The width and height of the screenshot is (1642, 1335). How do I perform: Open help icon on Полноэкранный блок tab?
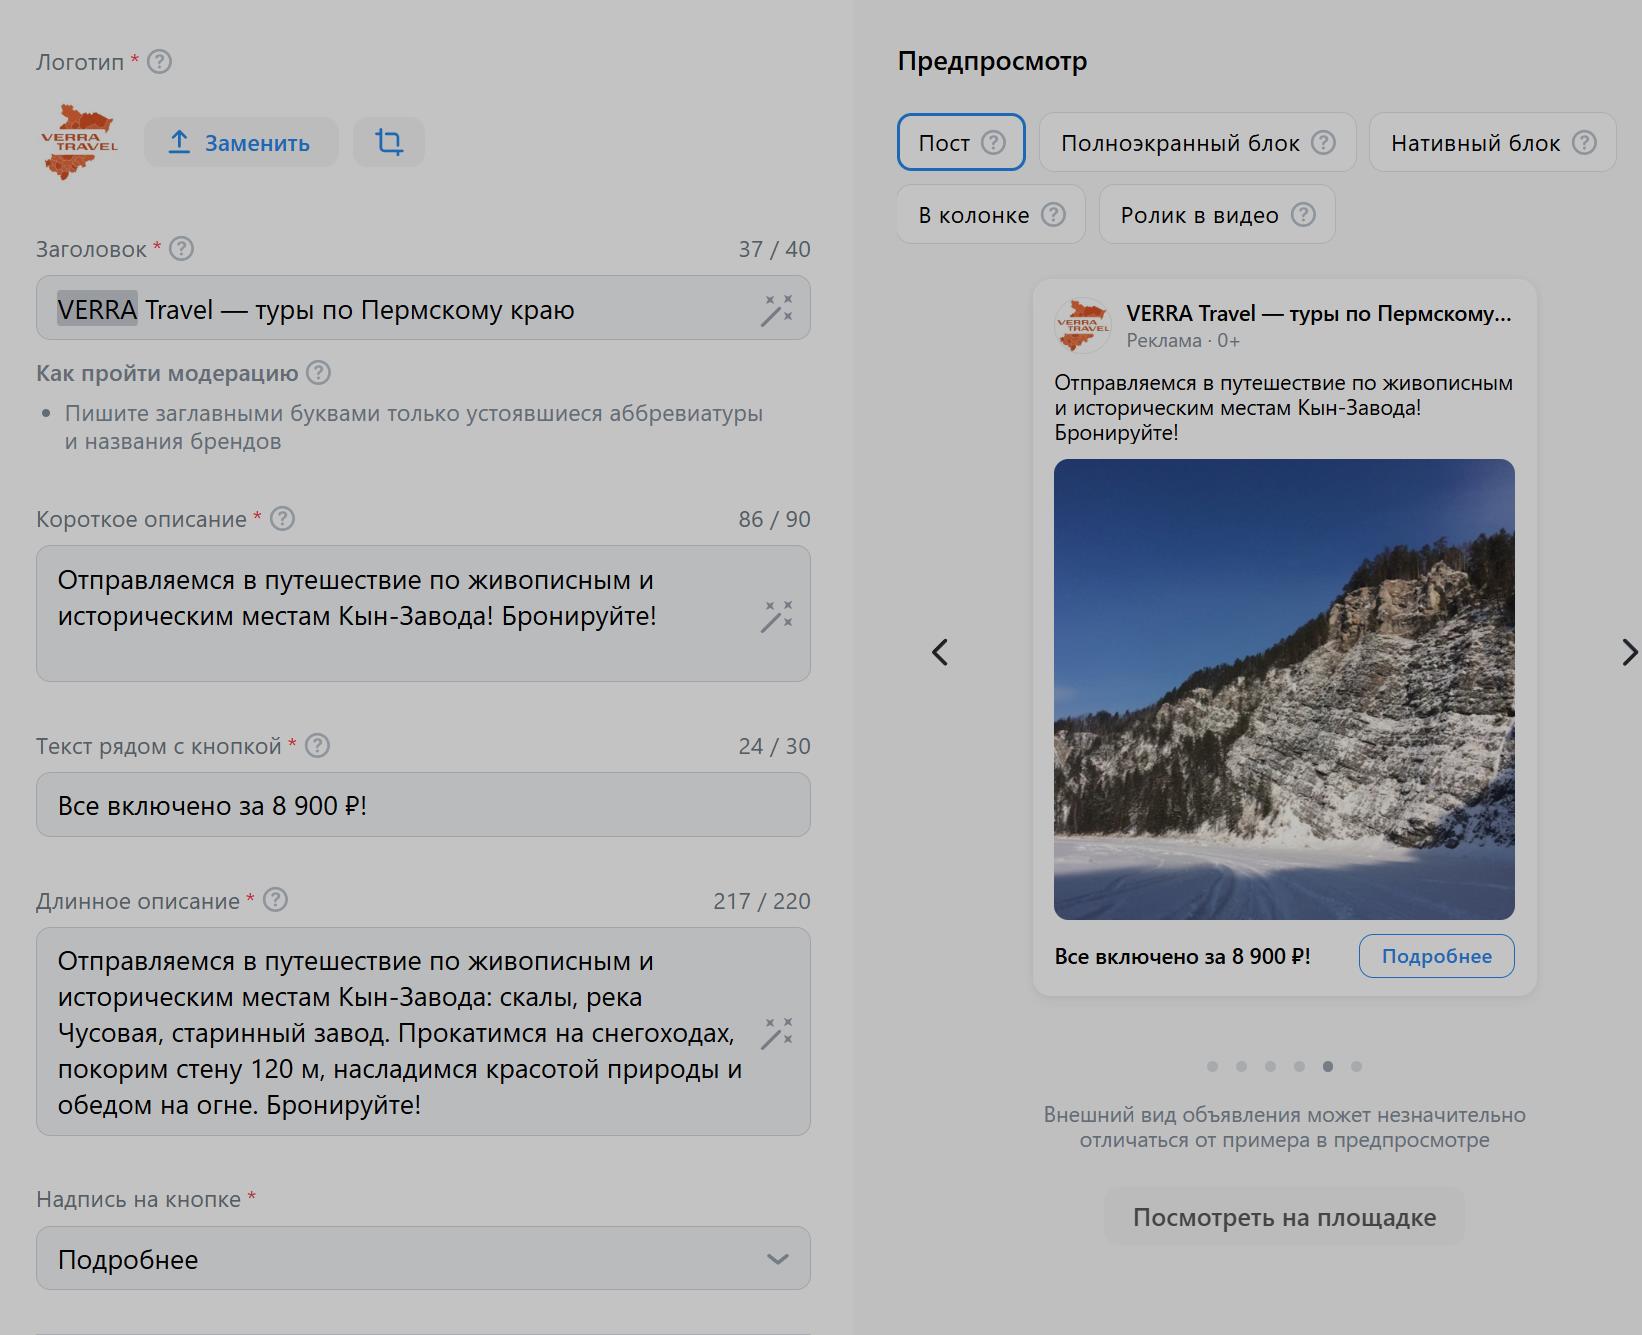pyautogui.click(x=1323, y=142)
